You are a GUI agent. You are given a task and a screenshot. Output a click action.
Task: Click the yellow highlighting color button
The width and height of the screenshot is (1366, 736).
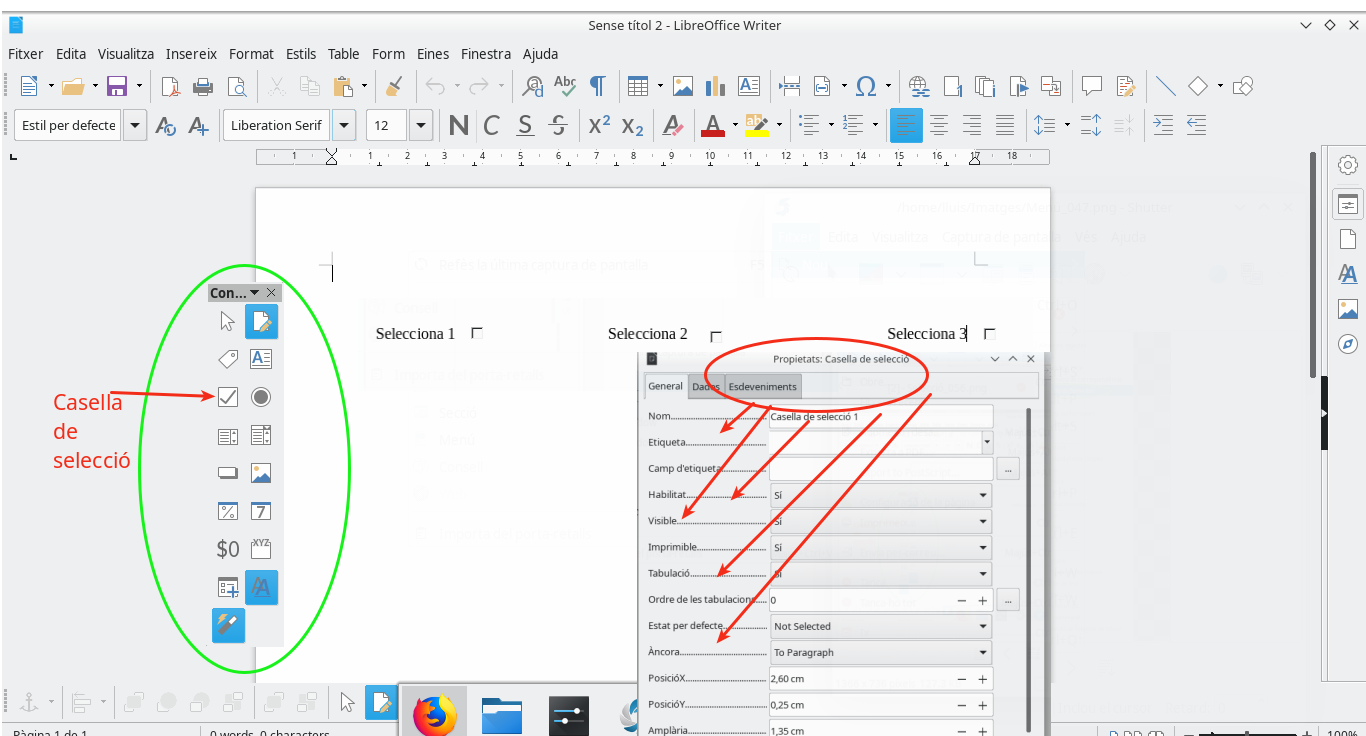tap(755, 125)
